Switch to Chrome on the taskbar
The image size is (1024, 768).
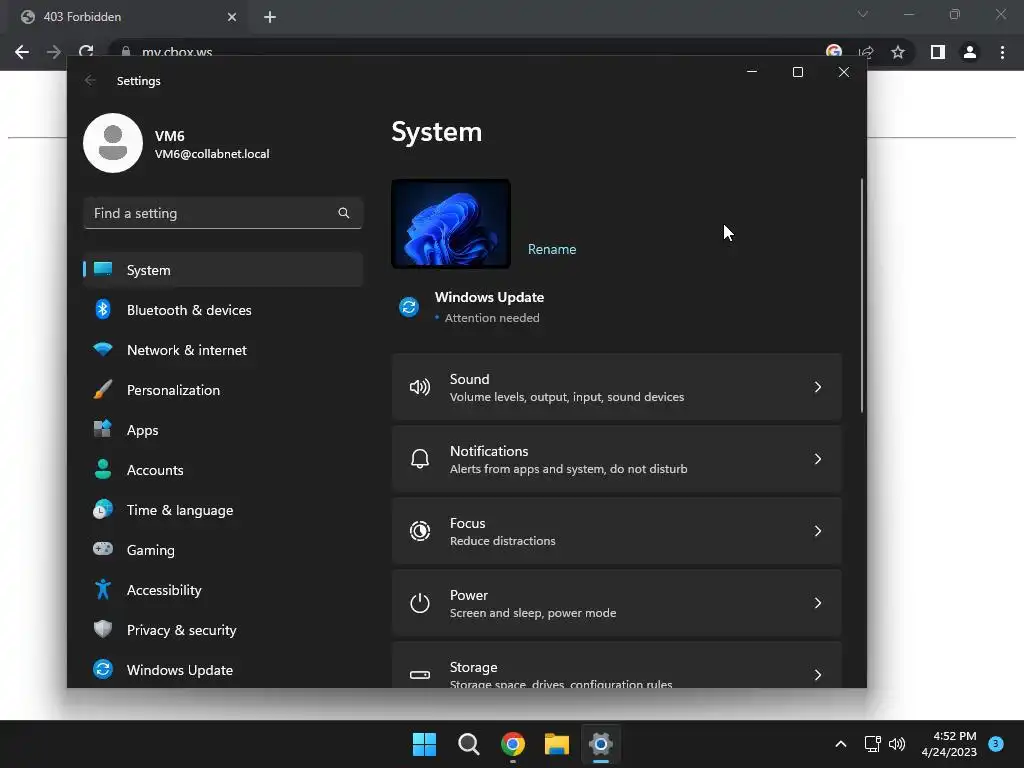513,744
